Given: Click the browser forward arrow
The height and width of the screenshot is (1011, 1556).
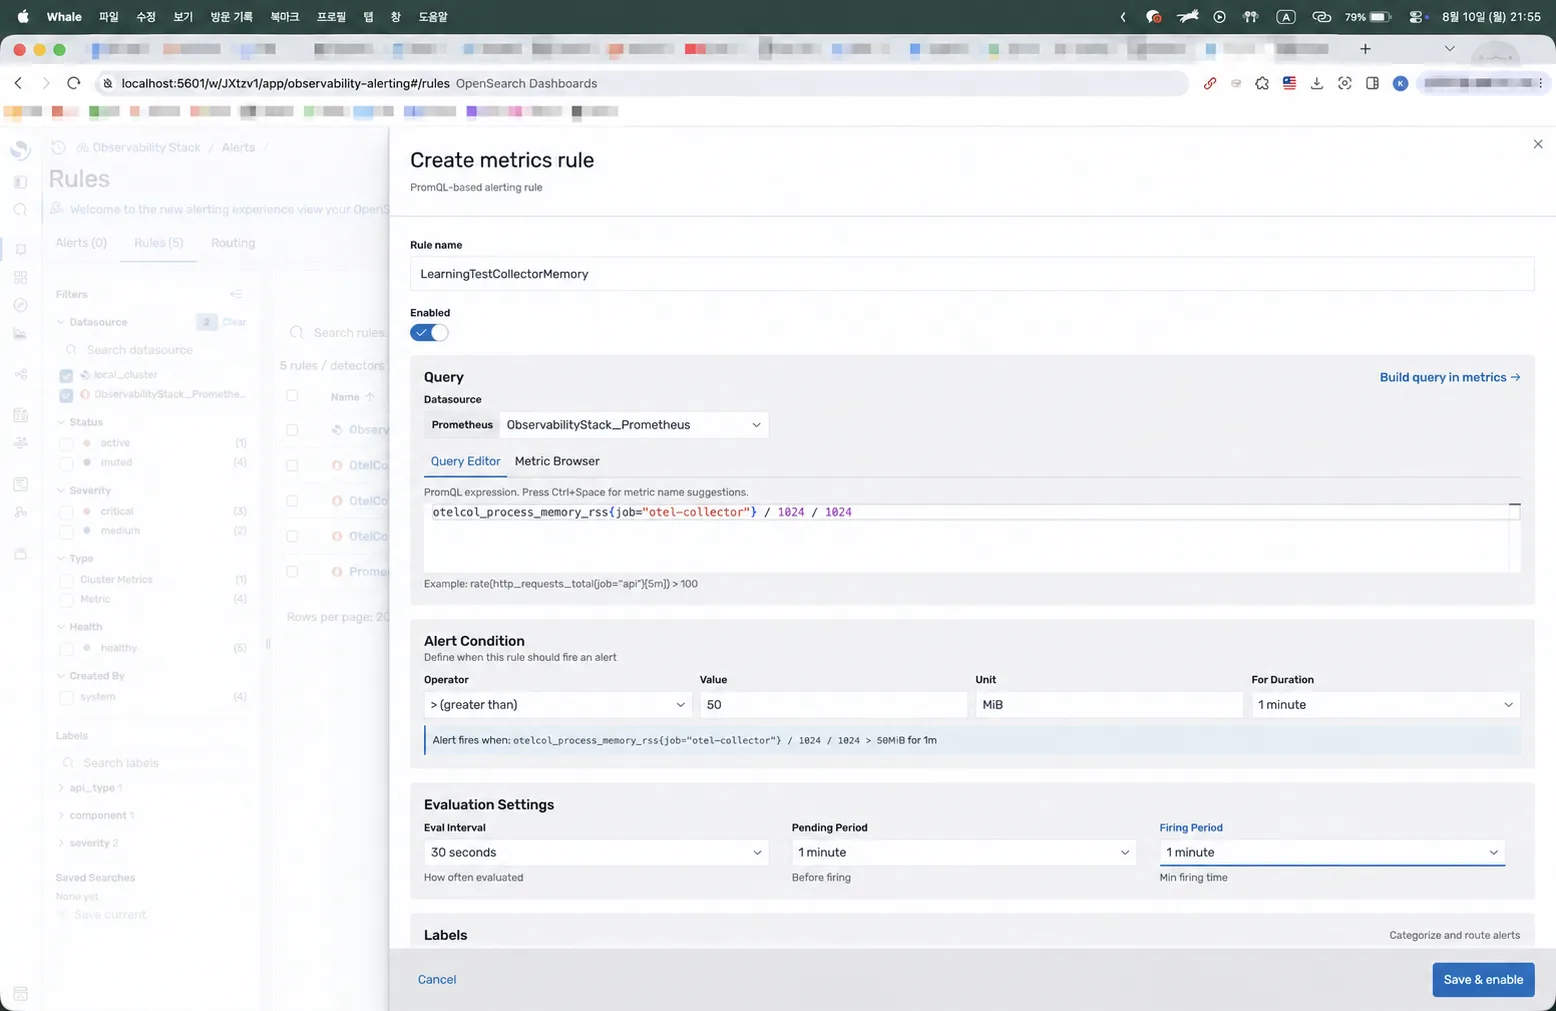Looking at the screenshot, I should click(45, 83).
